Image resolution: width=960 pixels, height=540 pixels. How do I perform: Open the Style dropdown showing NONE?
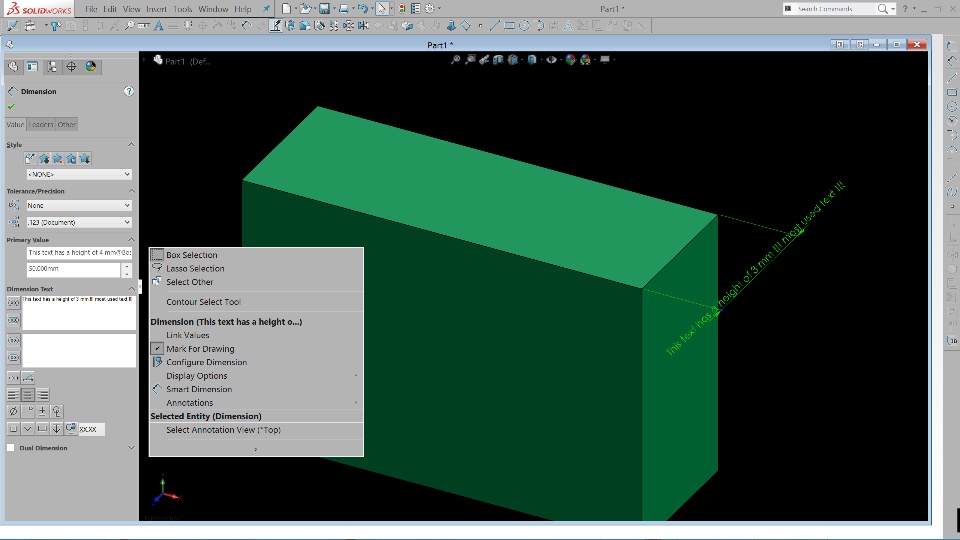79,174
